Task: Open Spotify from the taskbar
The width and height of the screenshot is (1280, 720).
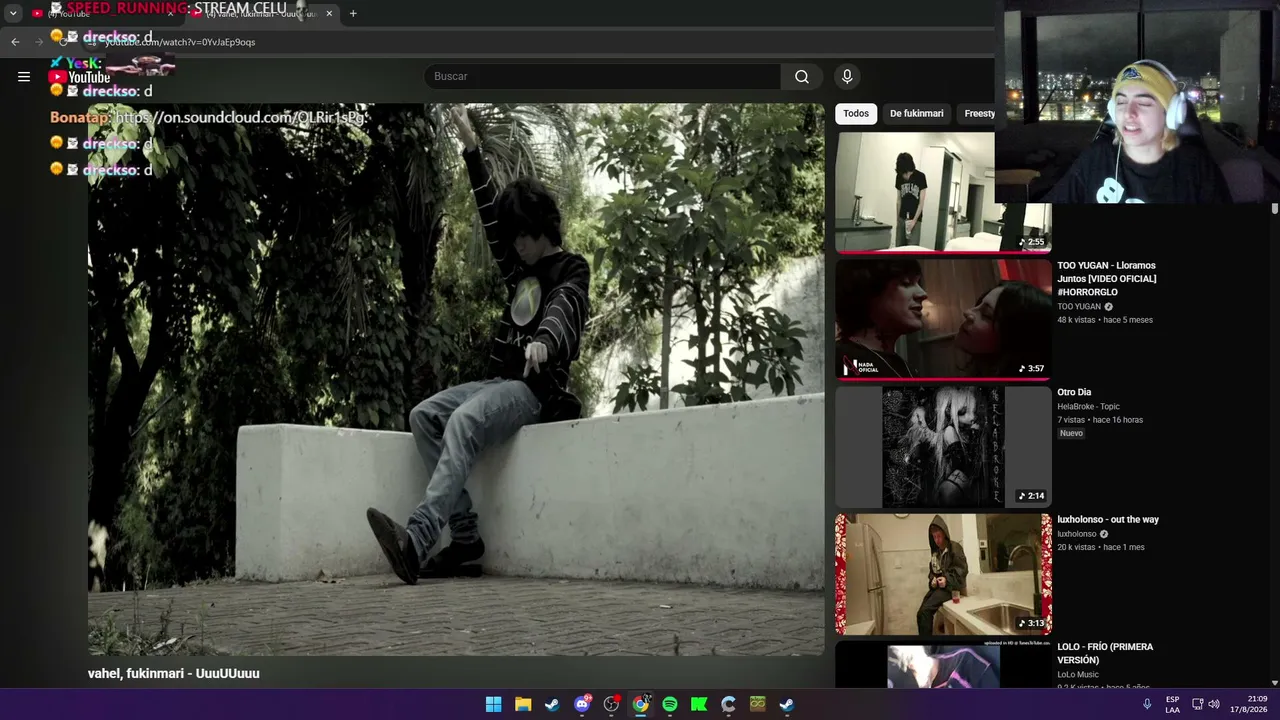Action: coord(670,704)
